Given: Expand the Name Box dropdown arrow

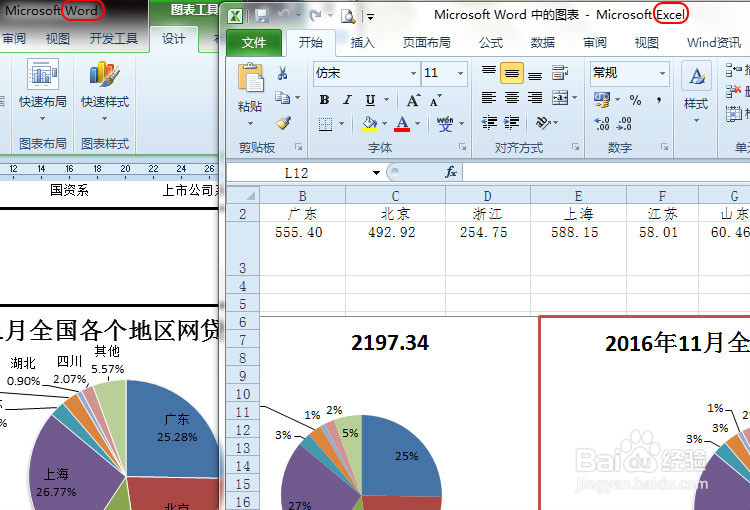Looking at the screenshot, I should pyautogui.click(x=376, y=173).
